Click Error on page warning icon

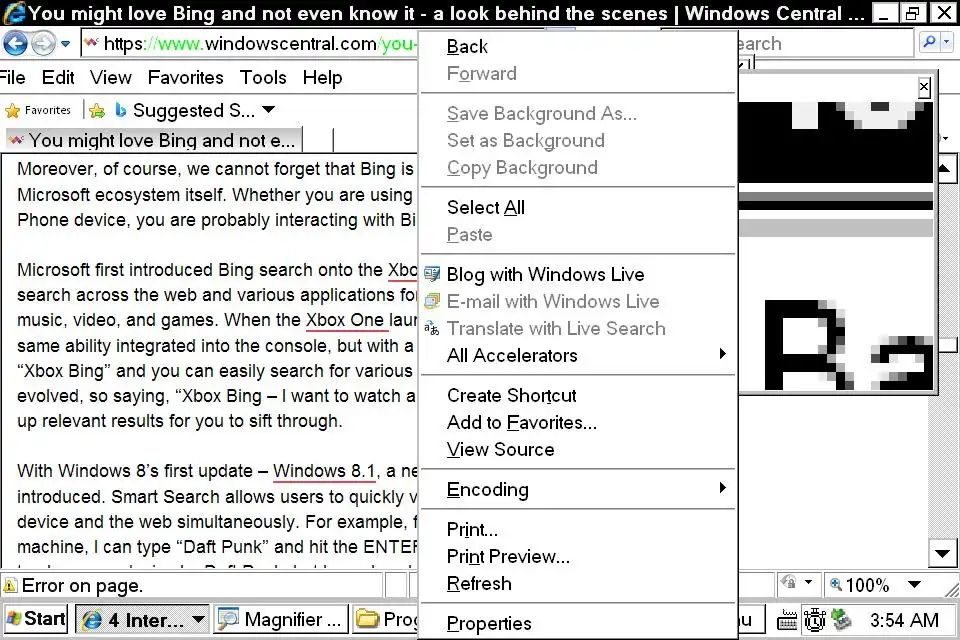[10, 586]
